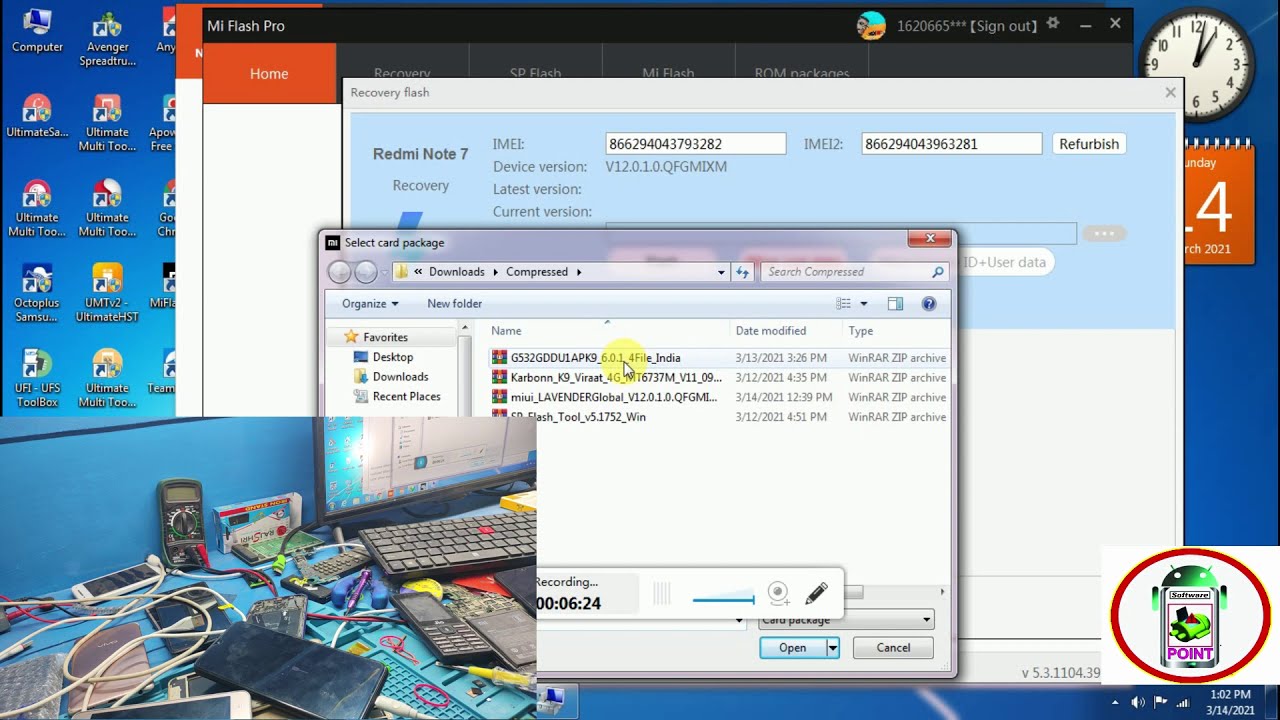Expand the Compressed breadcrumb arrow
1280x720 pixels.
(x=578, y=272)
